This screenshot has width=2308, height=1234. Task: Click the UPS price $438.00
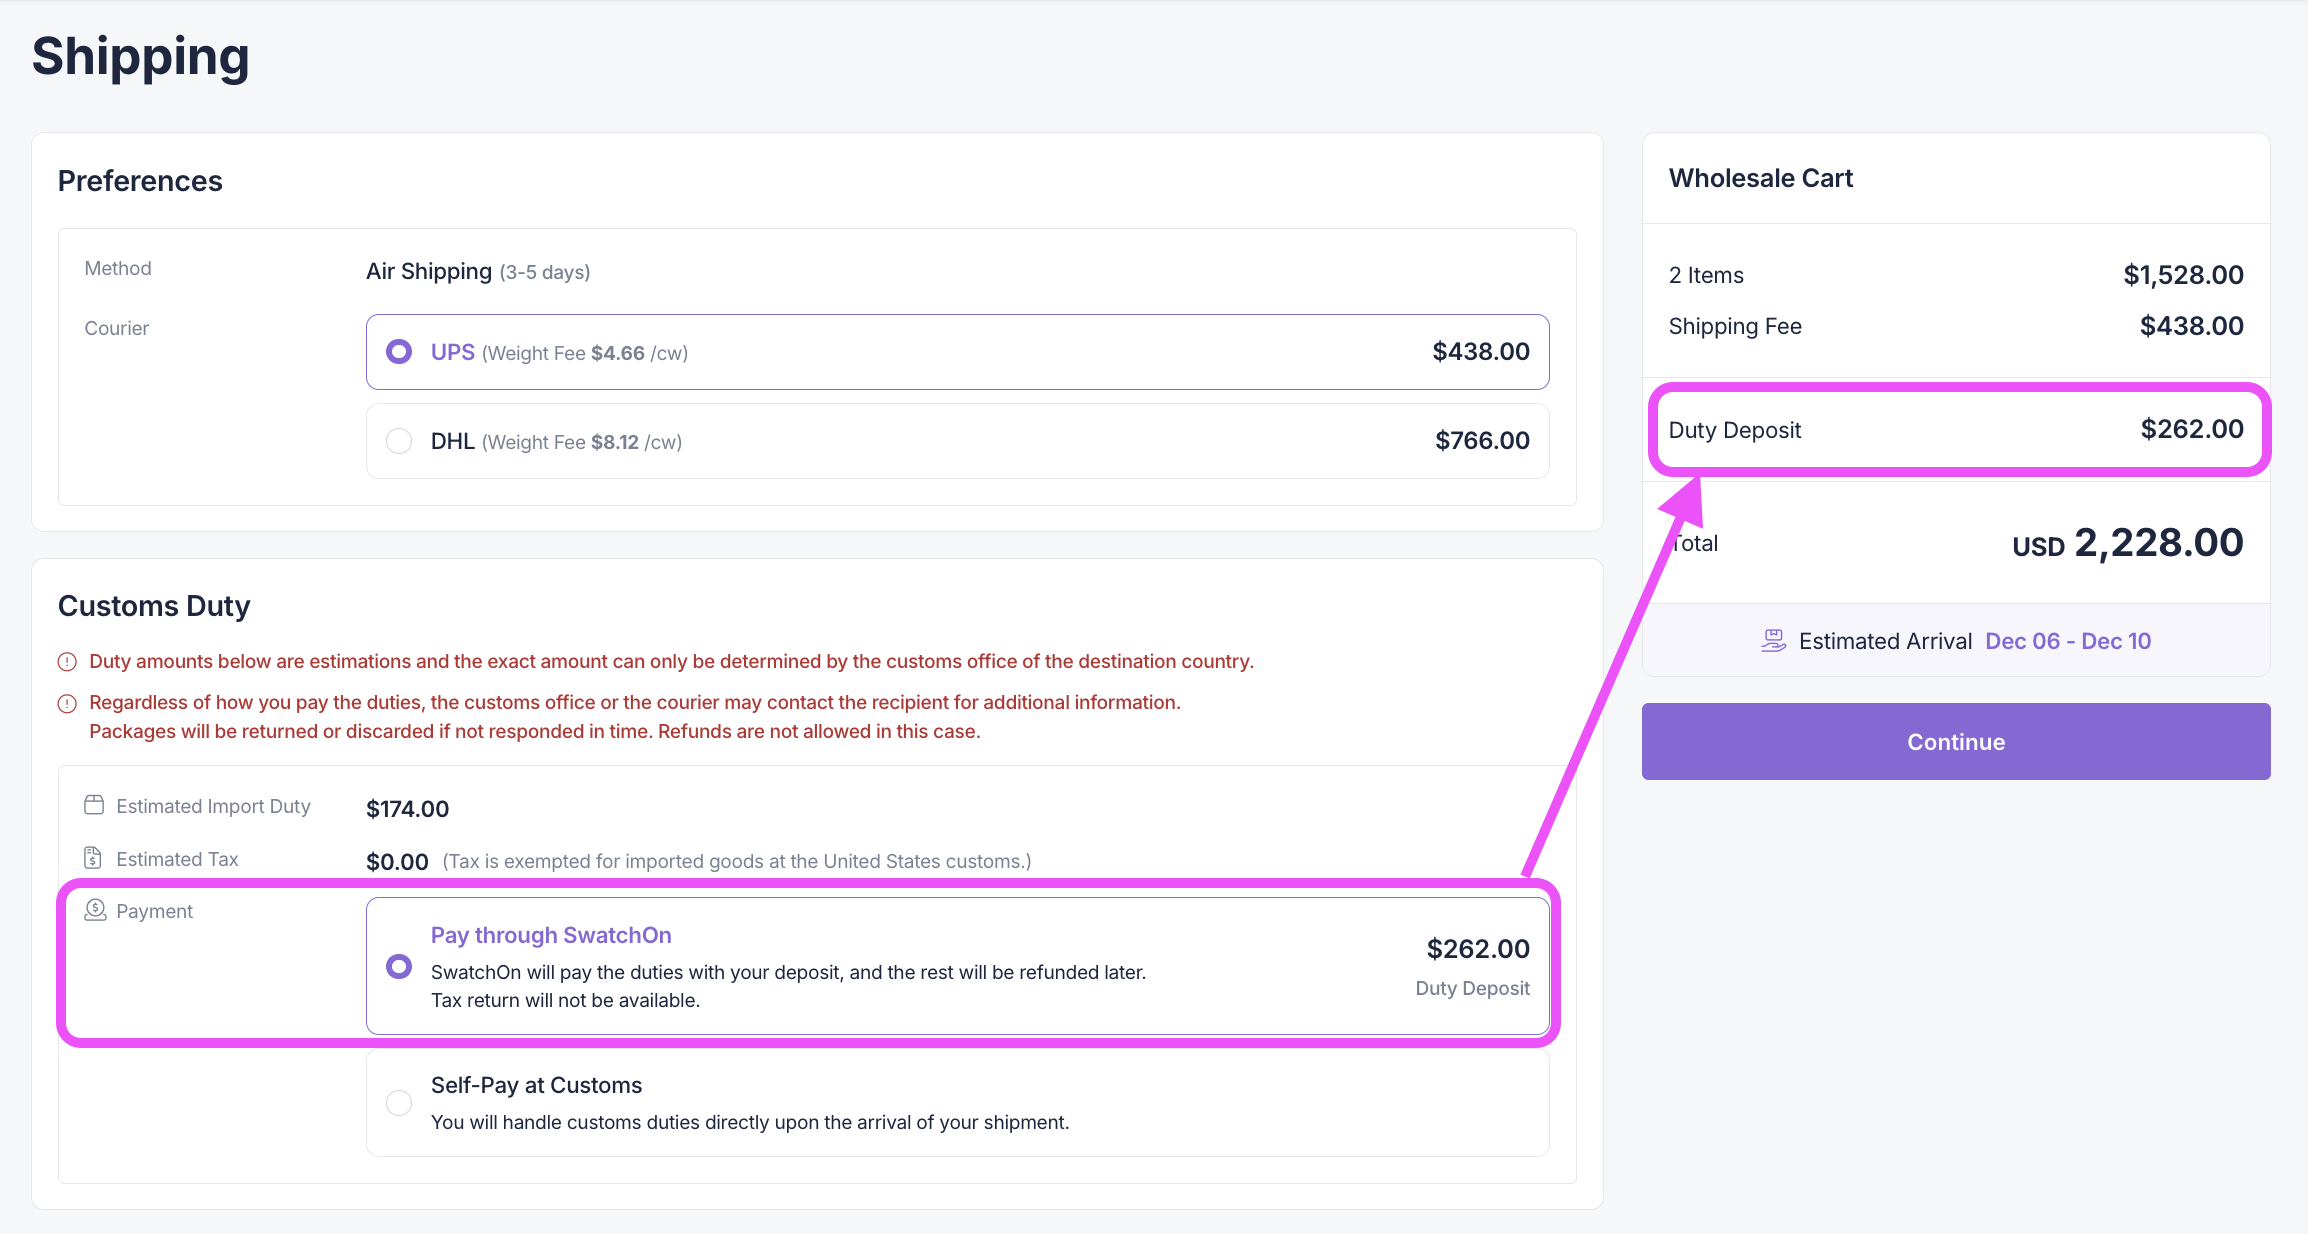point(1481,351)
